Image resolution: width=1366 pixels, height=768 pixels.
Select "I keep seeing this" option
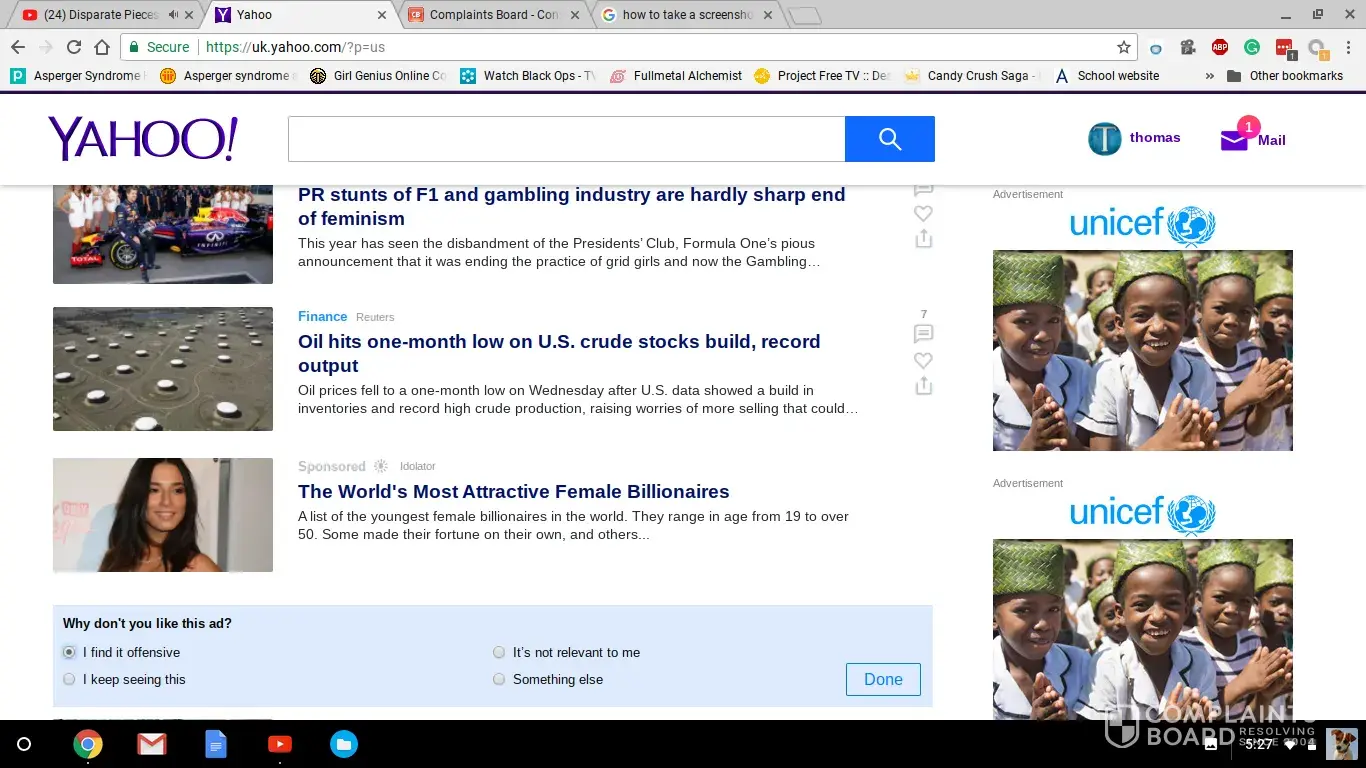[69, 679]
